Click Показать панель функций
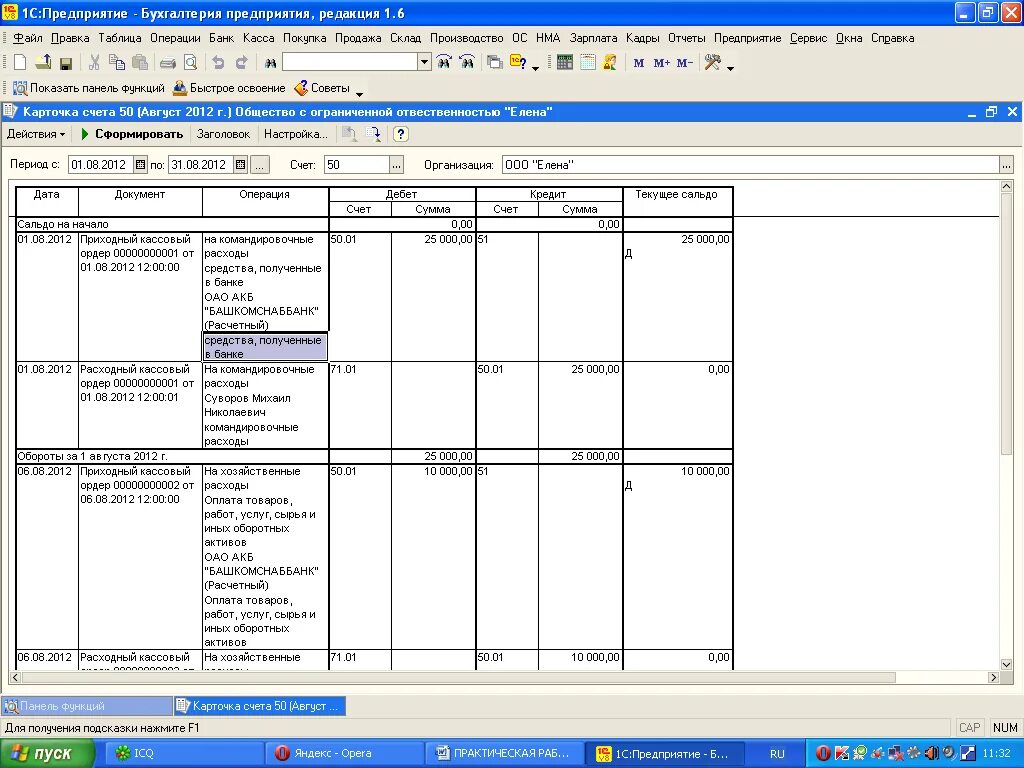The height and width of the screenshot is (768, 1024). pos(89,88)
